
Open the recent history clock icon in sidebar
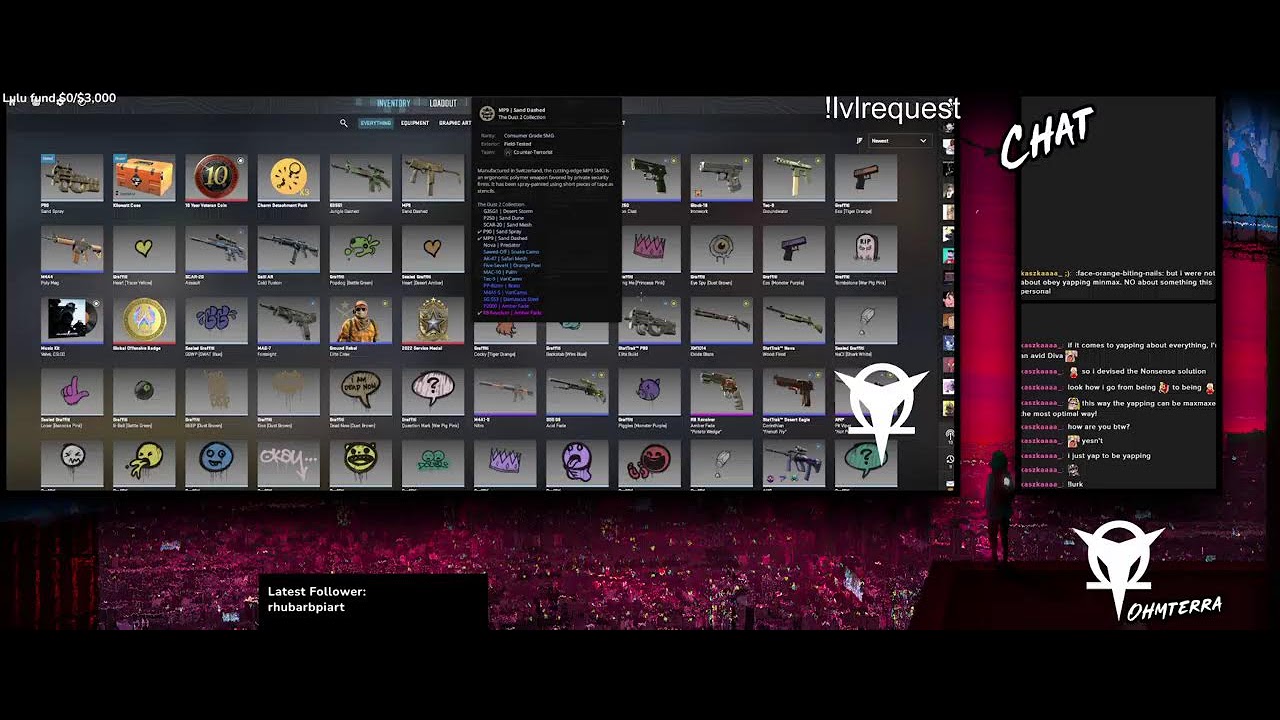[949, 460]
